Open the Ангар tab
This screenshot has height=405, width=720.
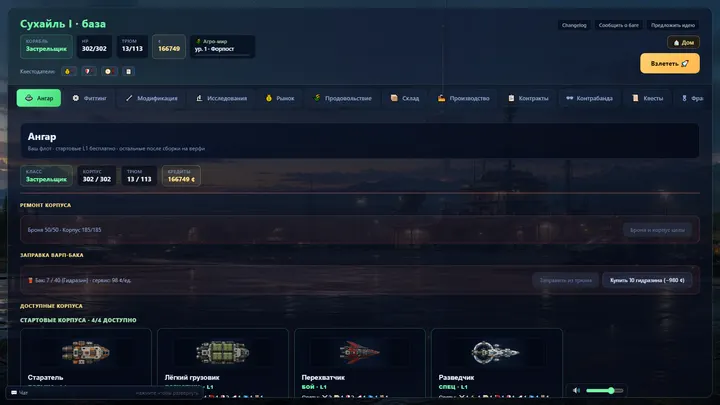[x=39, y=98]
